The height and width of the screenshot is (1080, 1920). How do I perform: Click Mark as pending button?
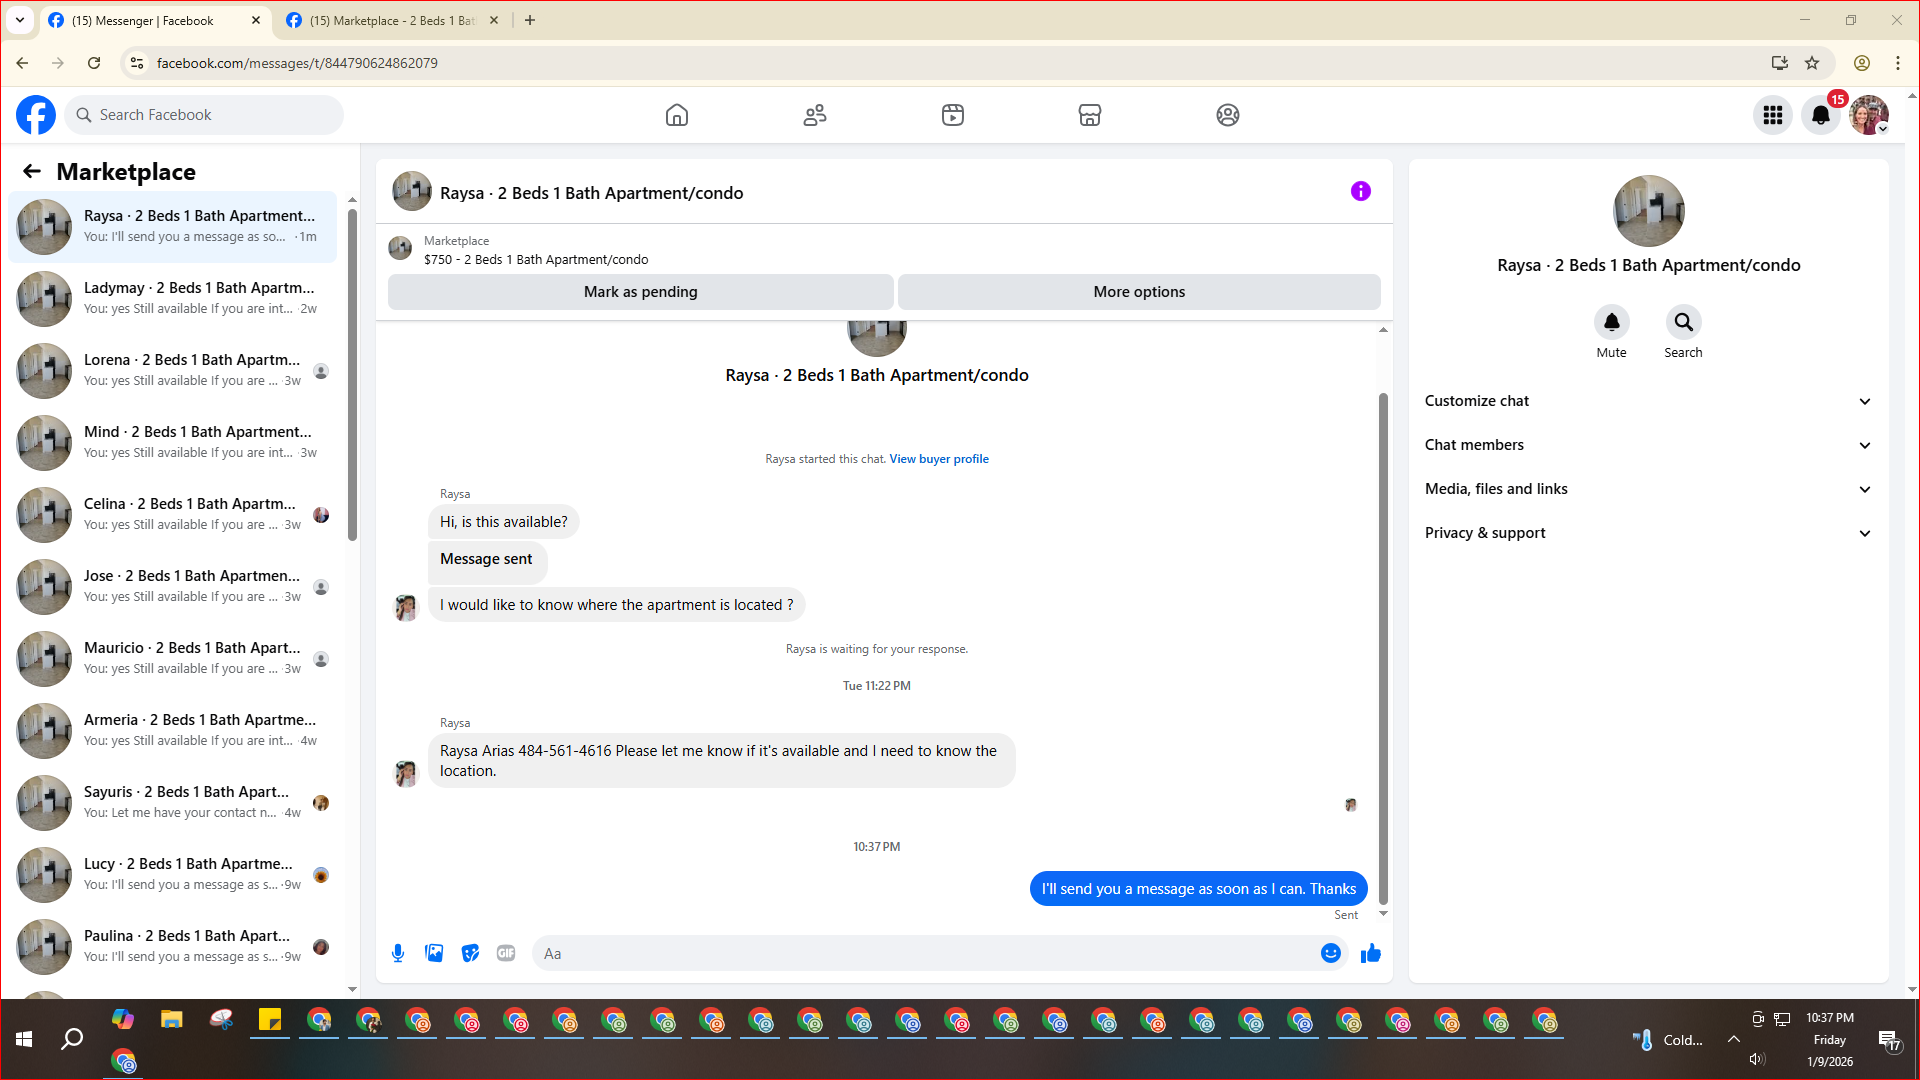tap(640, 292)
